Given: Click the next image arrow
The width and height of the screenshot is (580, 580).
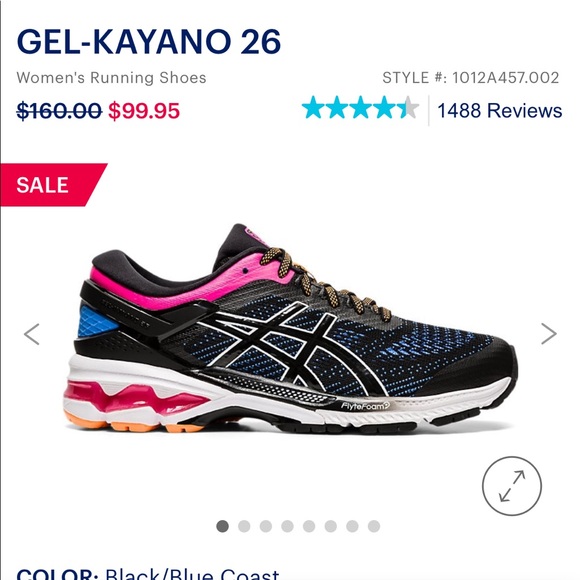Looking at the screenshot, I should pyautogui.click(x=549, y=334).
